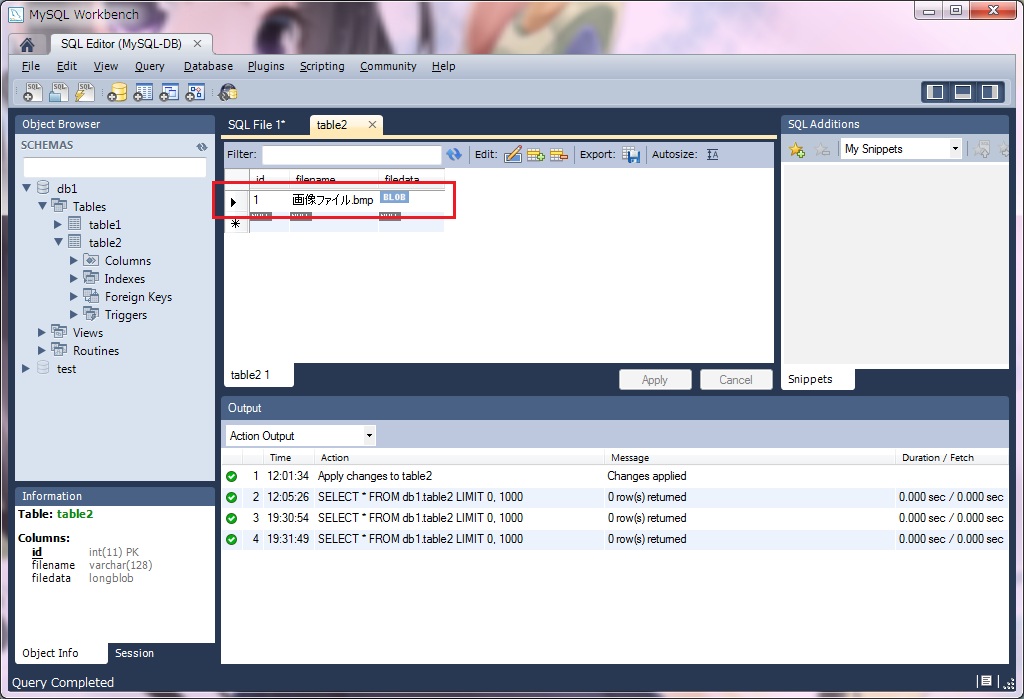Screen dimensions: 1024x699
Task: Expand the Views folder
Action: (x=42, y=333)
